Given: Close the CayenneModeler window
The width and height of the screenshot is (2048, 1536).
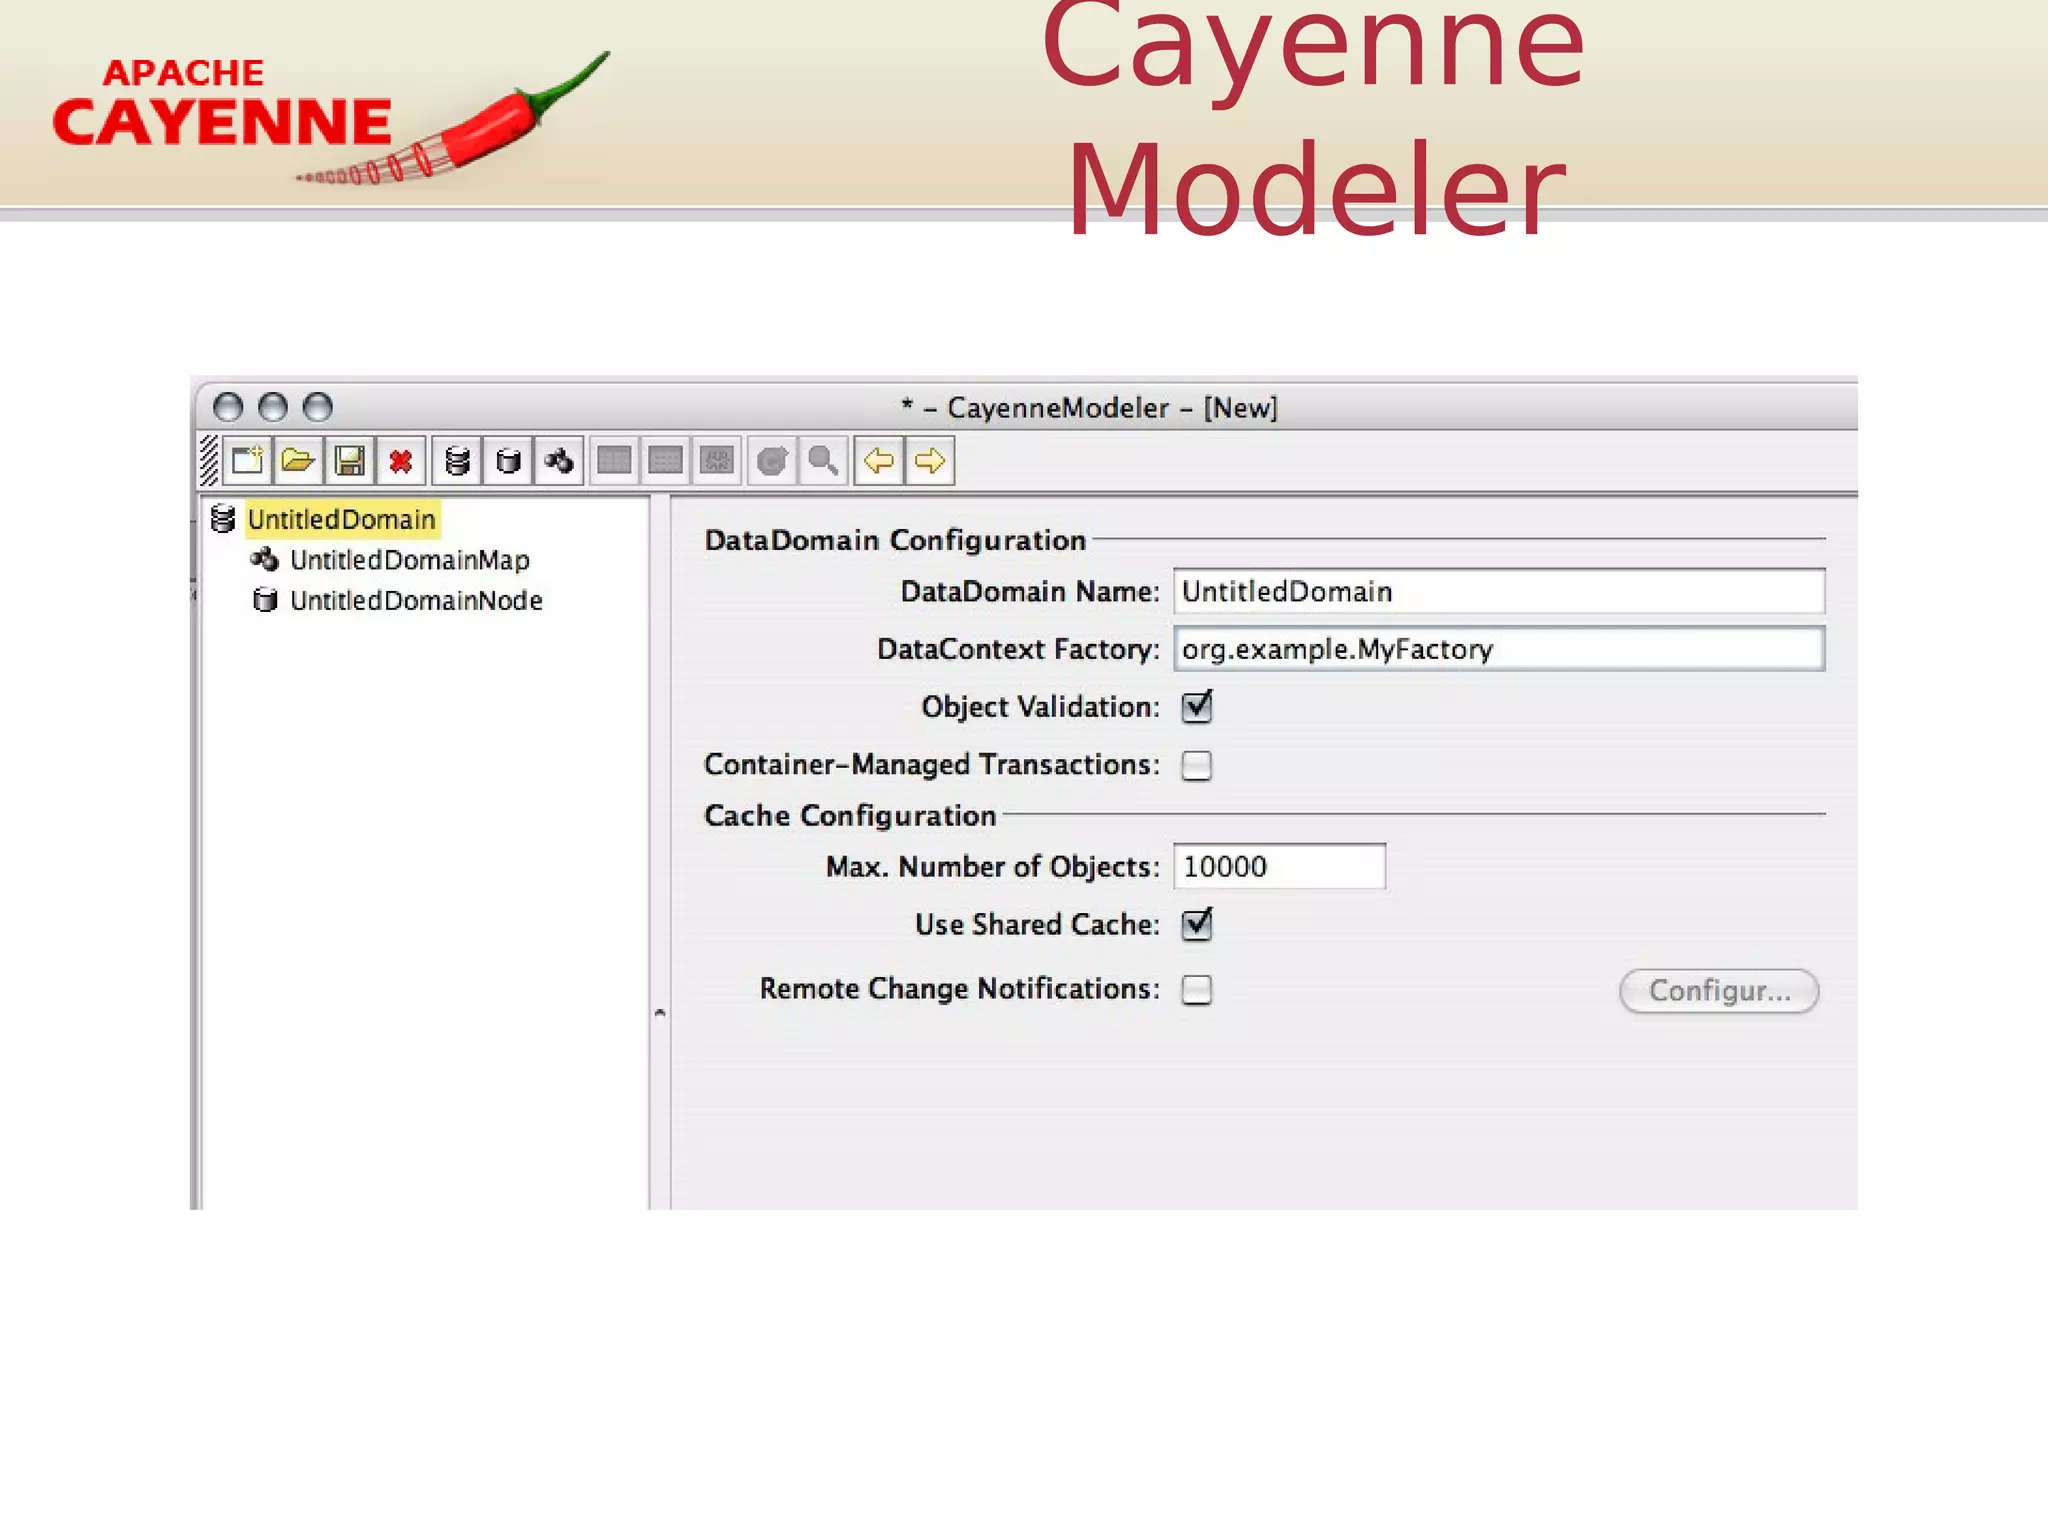Looking at the screenshot, I should [x=228, y=407].
